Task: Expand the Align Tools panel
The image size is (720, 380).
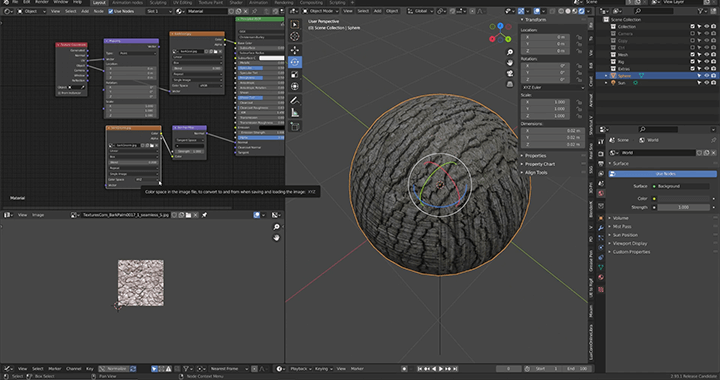Action: [x=536, y=173]
